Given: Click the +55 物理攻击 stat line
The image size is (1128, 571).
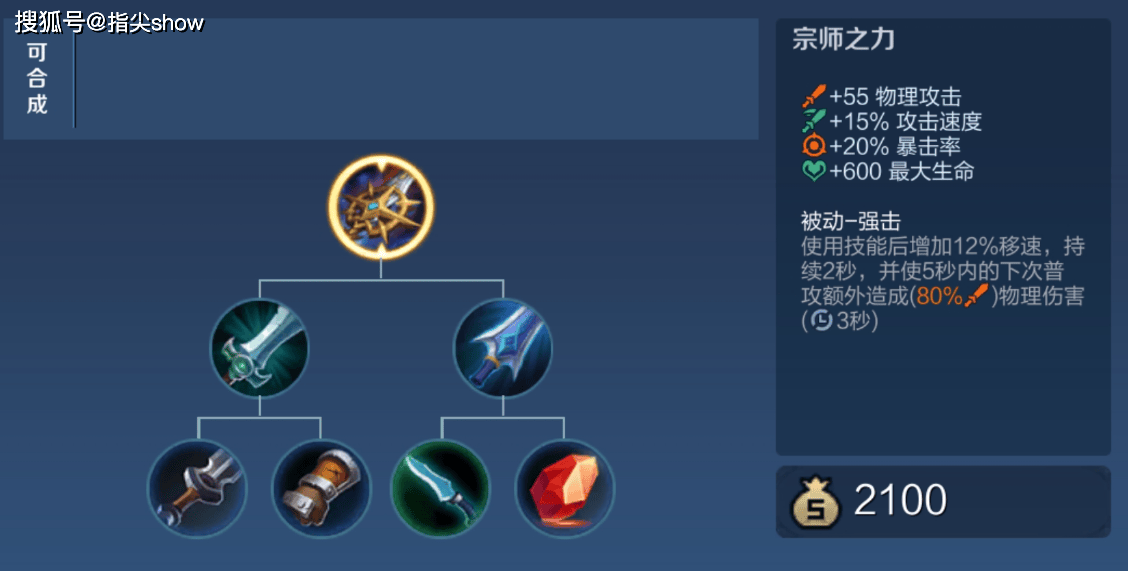Looking at the screenshot, I should coord(882,96).
